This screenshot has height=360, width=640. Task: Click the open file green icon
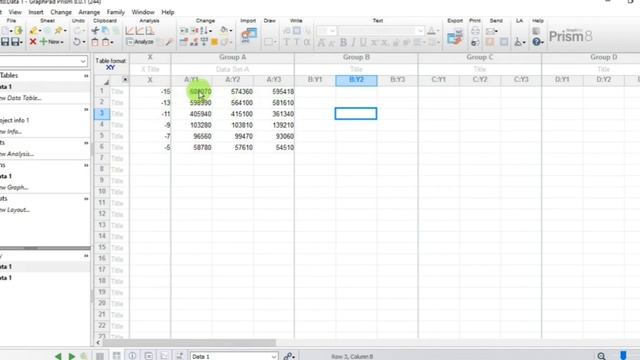[x=18, y=31]
